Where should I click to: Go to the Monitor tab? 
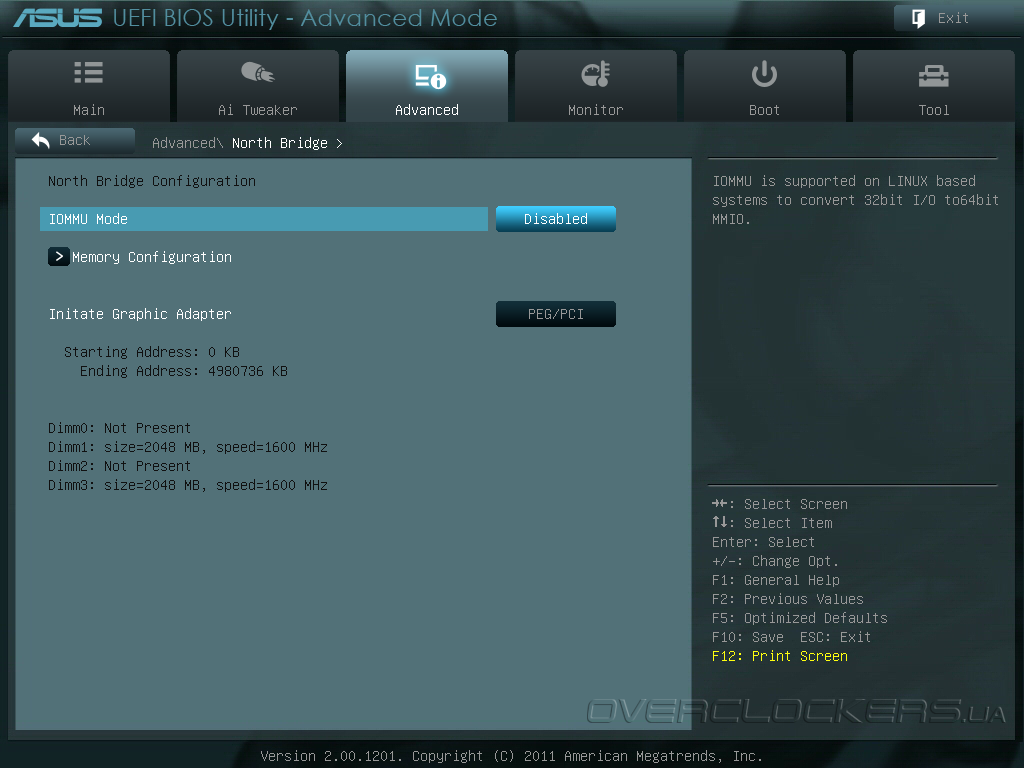(x=596, y=86)
